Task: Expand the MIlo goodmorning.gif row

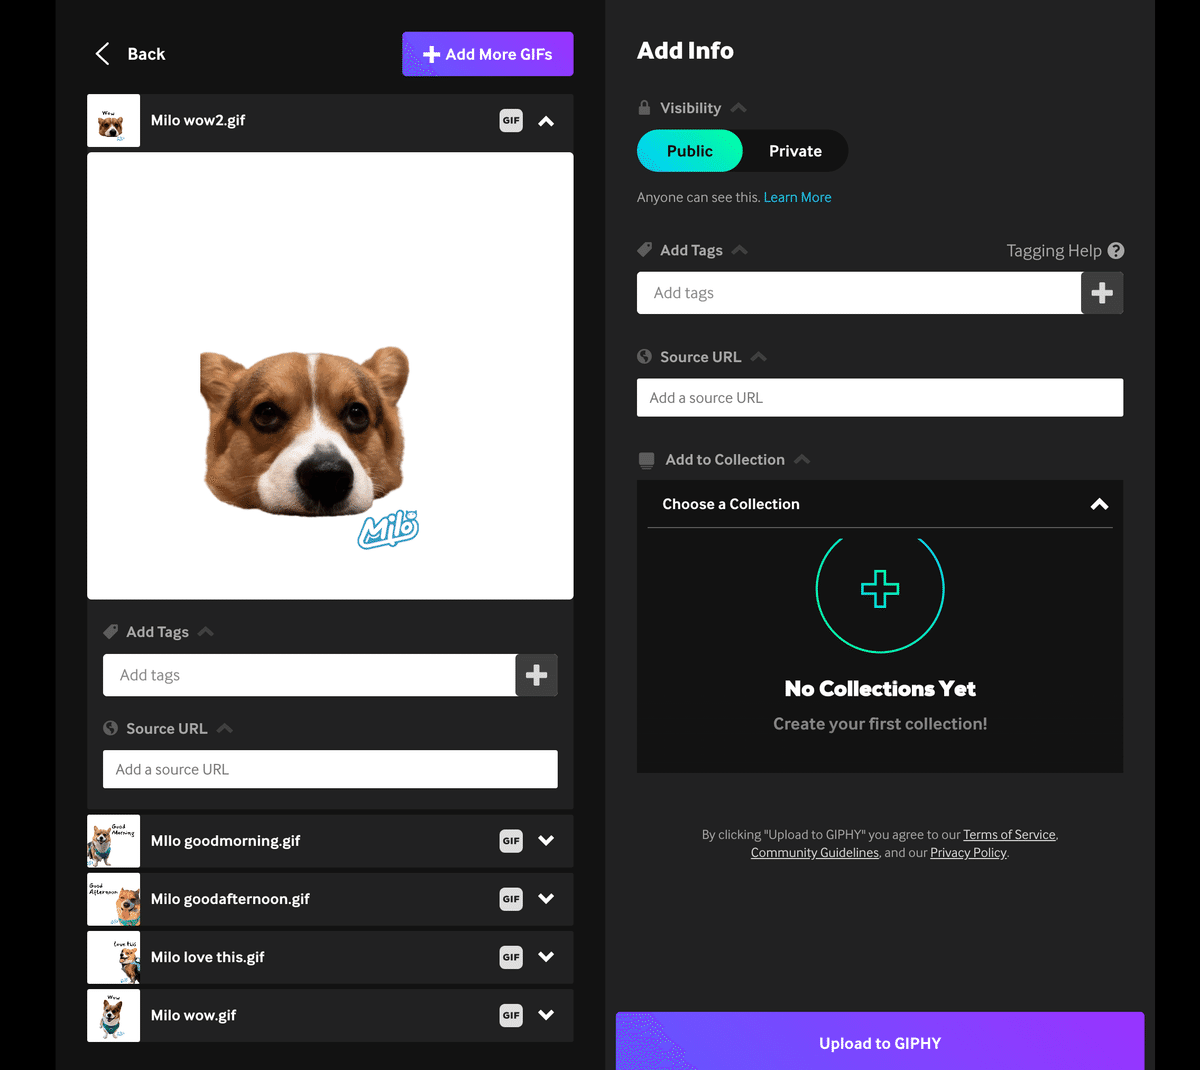Action: (x=546, y=841)
